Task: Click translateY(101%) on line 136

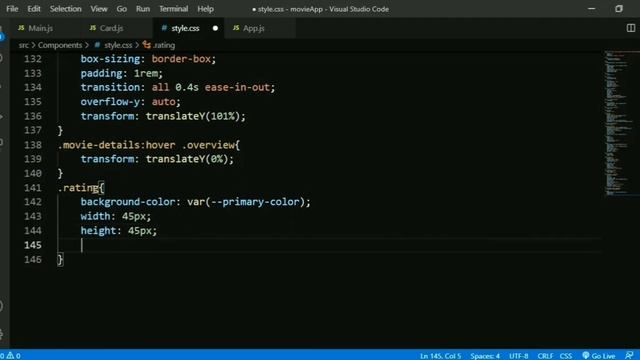Action: [193, 116]
